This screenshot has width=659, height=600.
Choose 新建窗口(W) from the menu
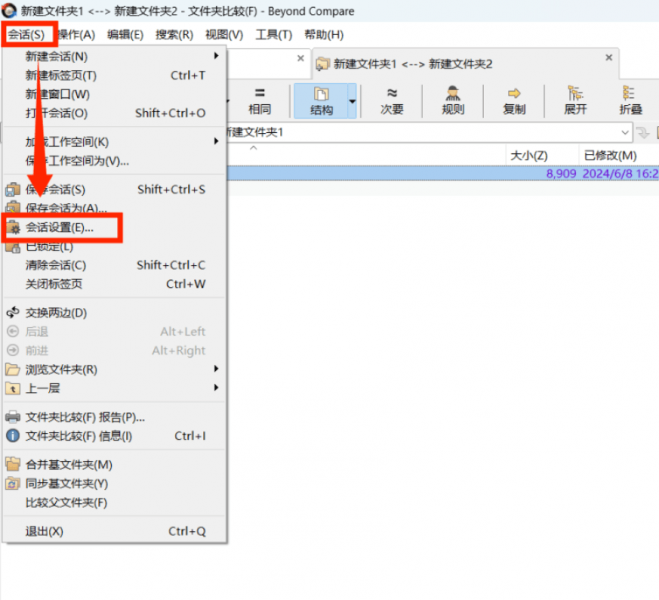114,94
